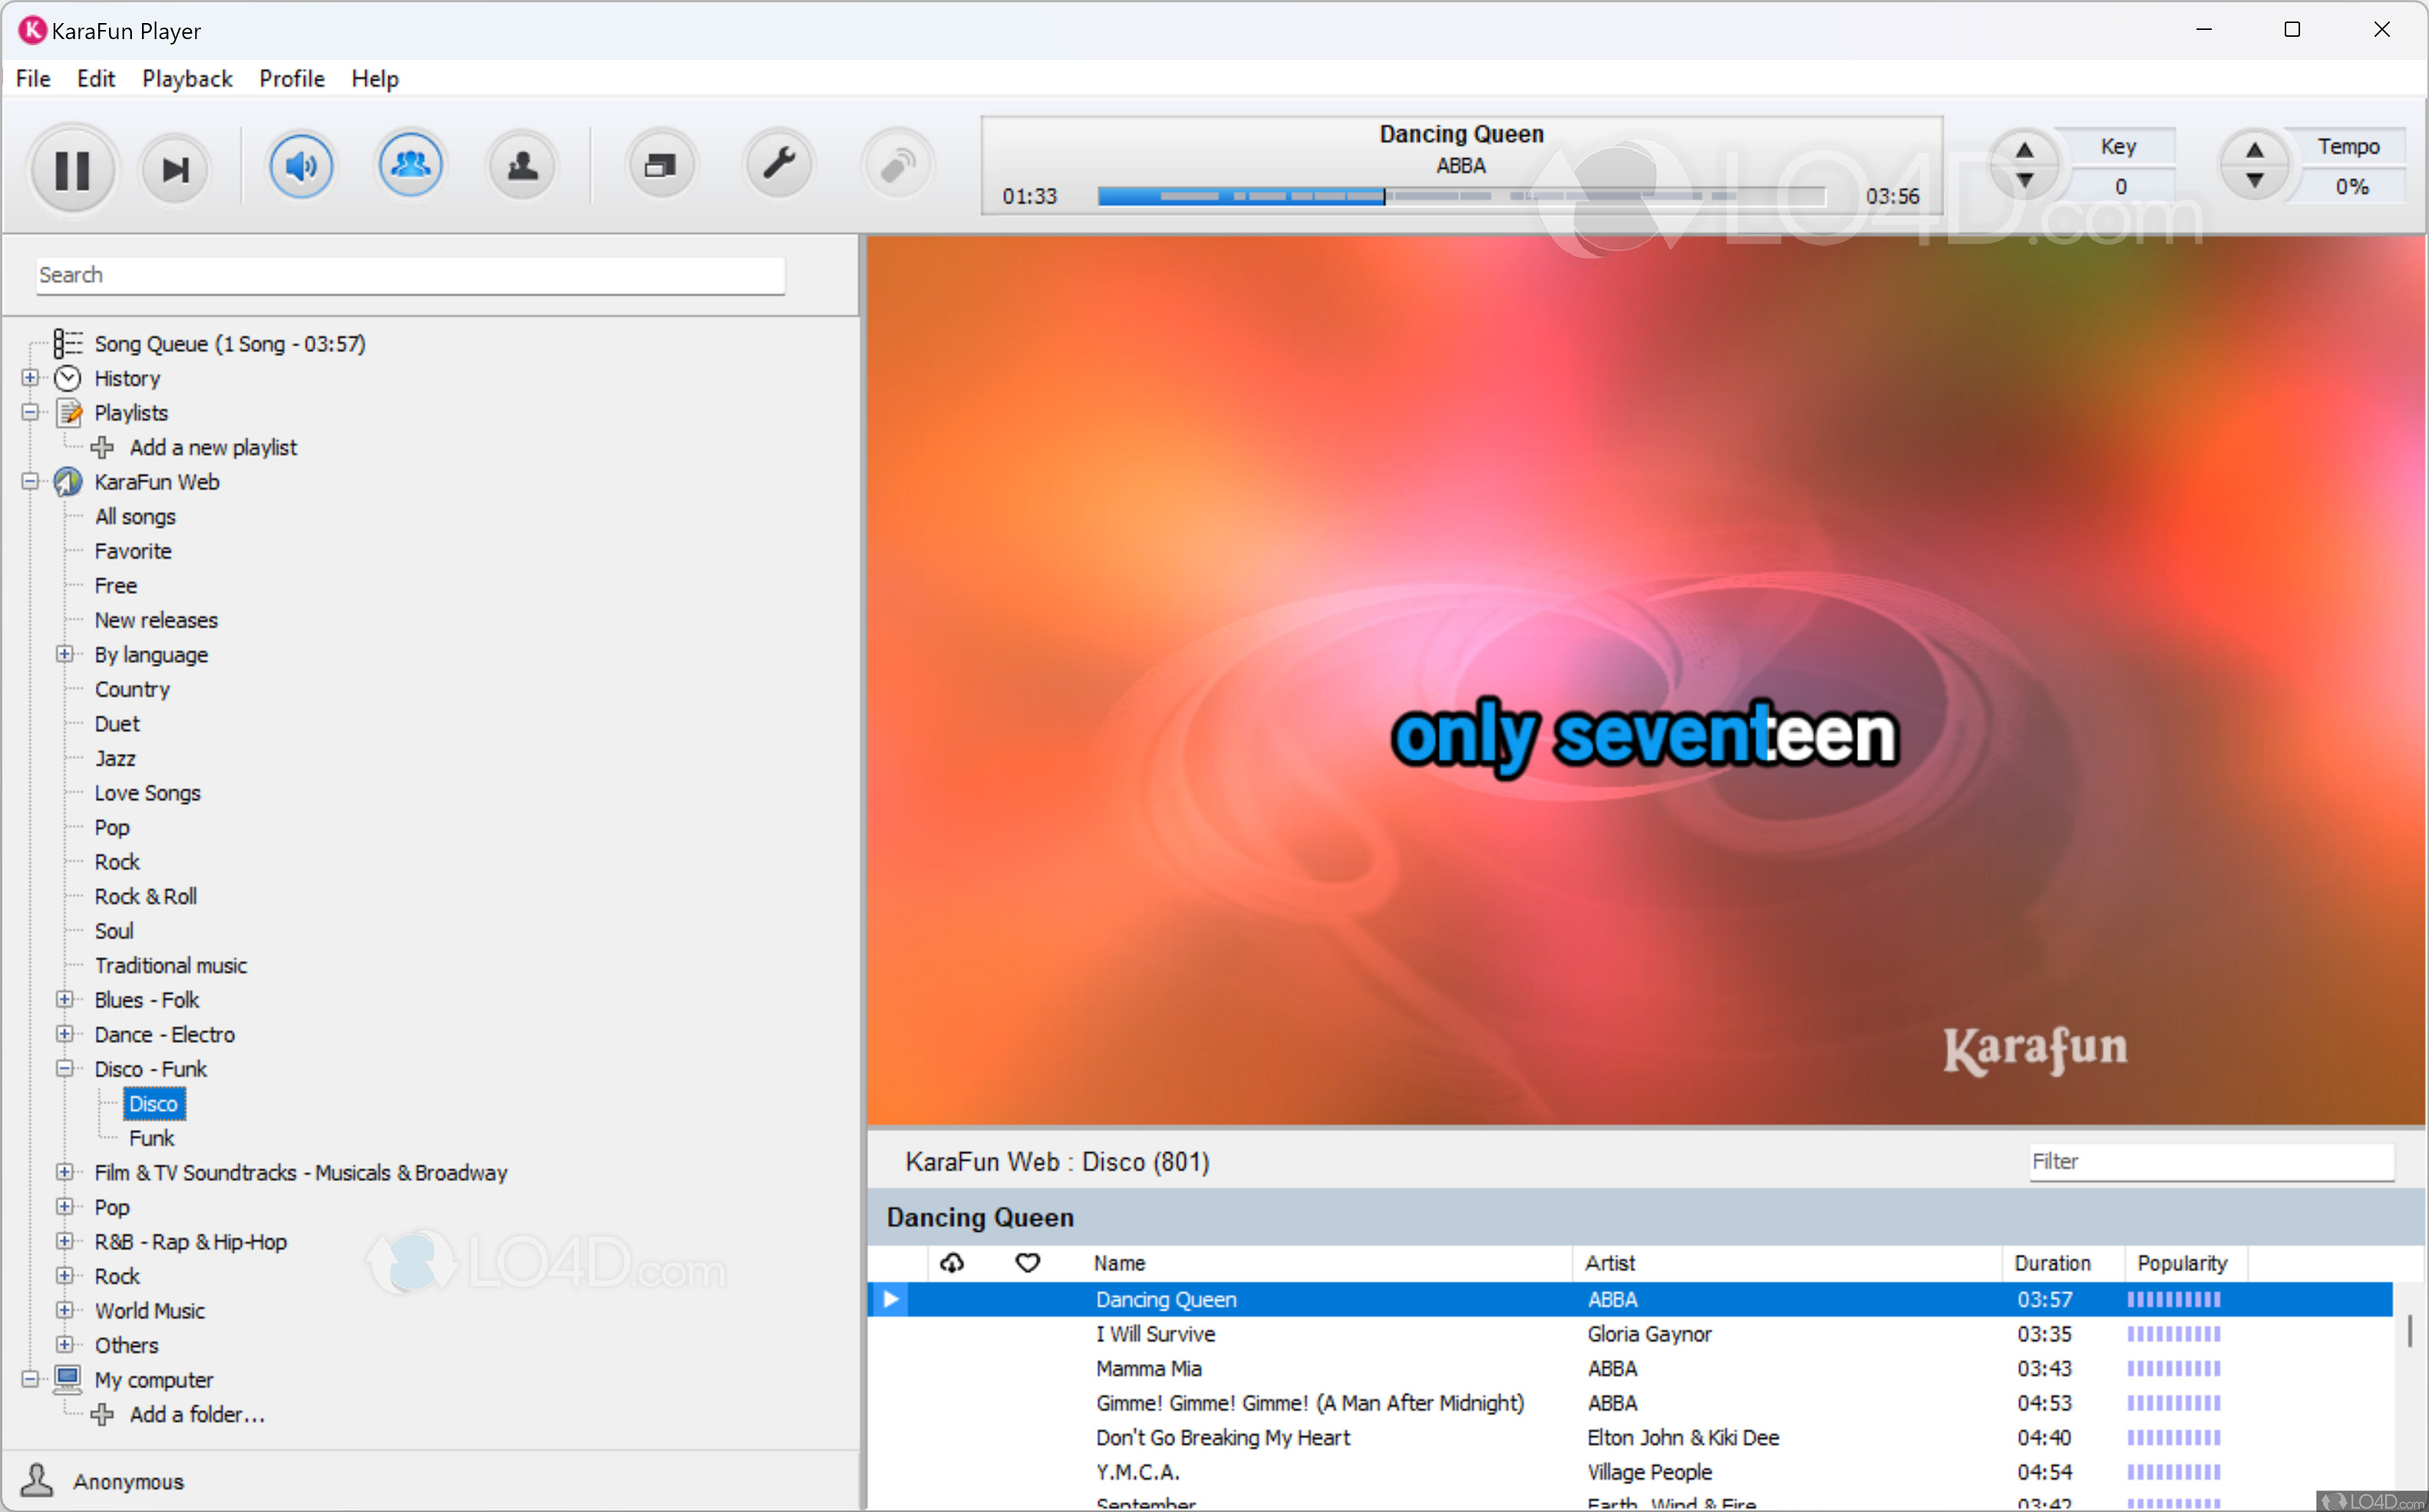Image resolution: width=2429 pixels, height=1512 pixels.
Task: Select Country category
Action: [132, 689]
